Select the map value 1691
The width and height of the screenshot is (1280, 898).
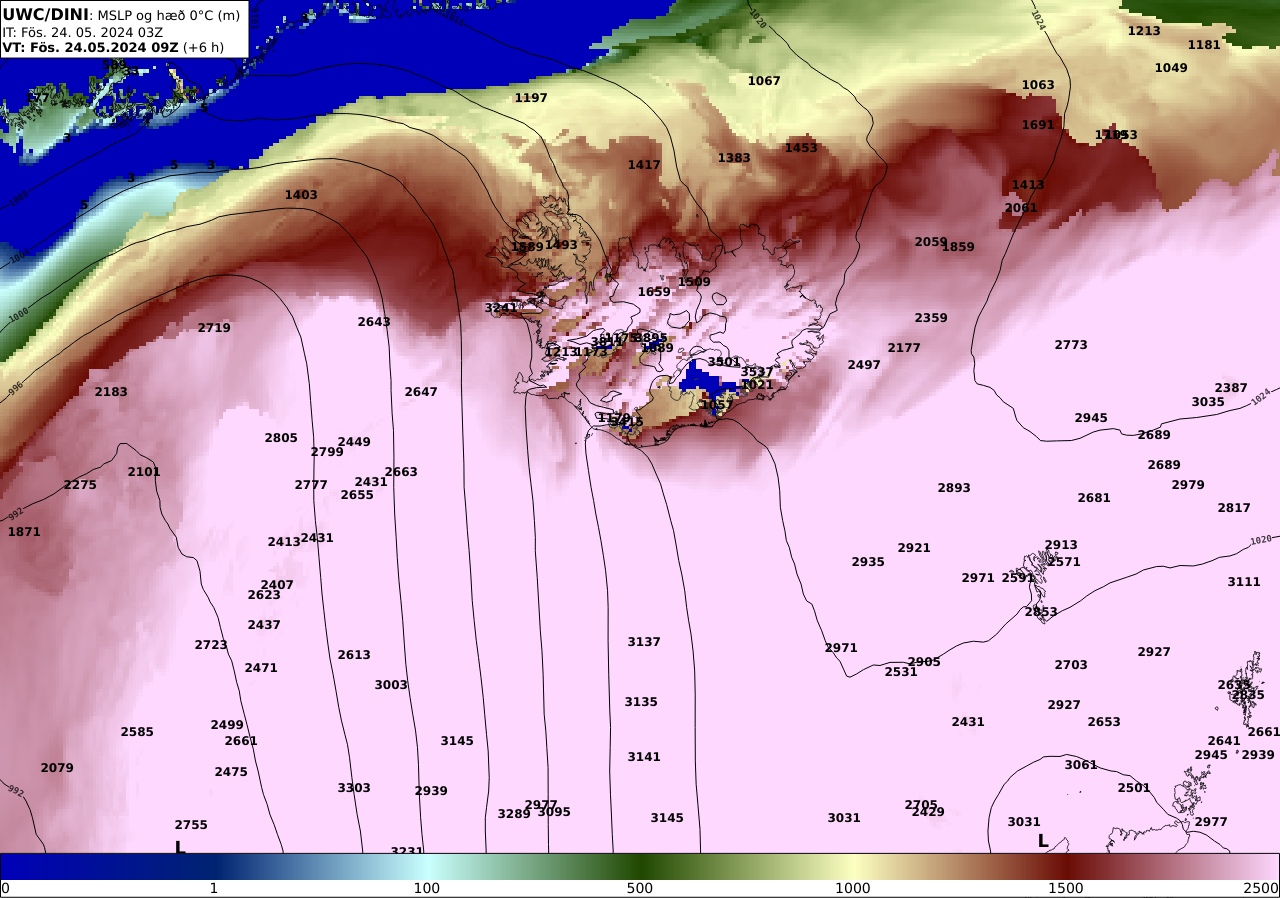click(x=1038, y=125)
